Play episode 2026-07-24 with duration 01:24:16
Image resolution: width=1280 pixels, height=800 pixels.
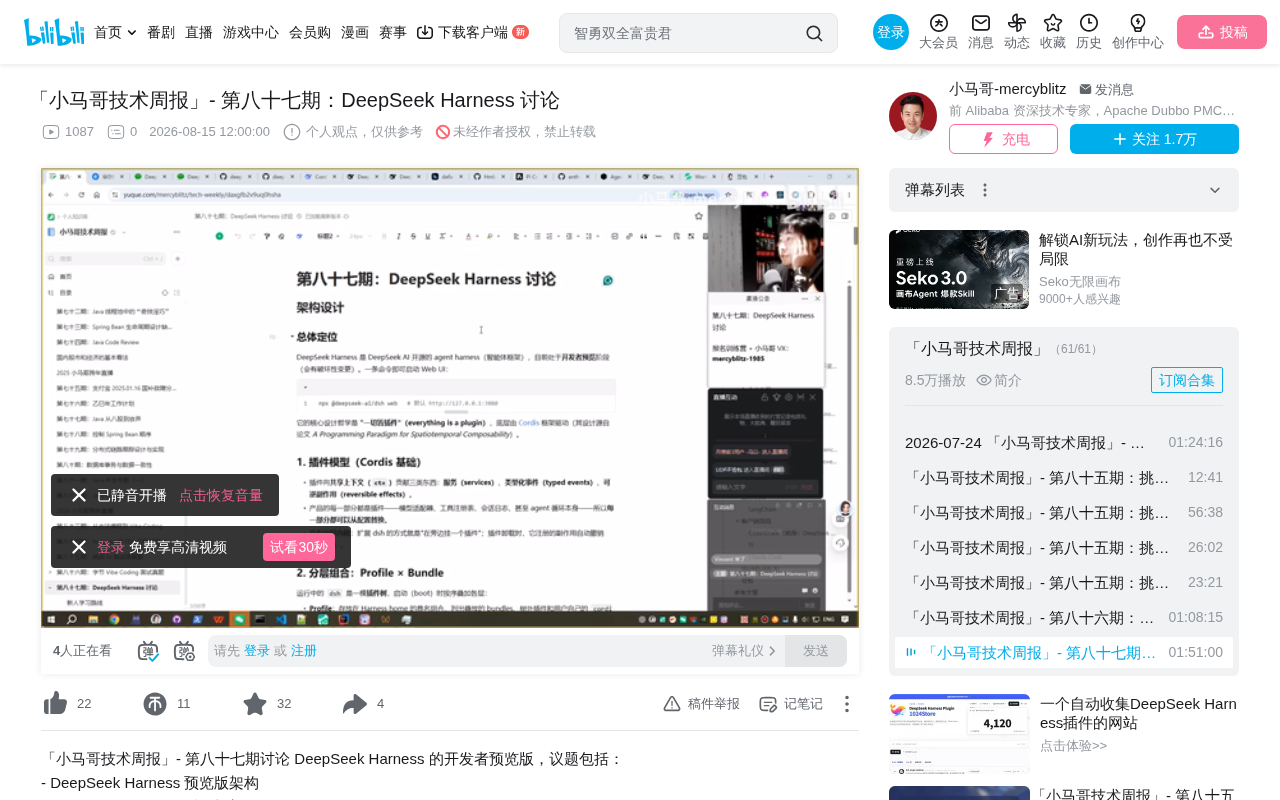(1064, 442)
